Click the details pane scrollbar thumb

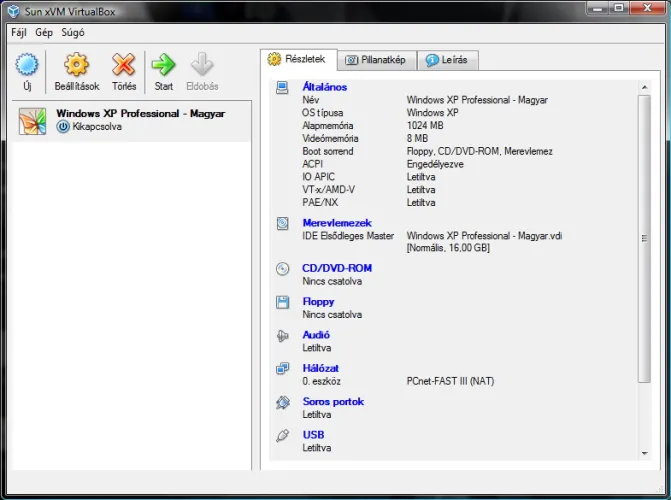click(644, 238)
